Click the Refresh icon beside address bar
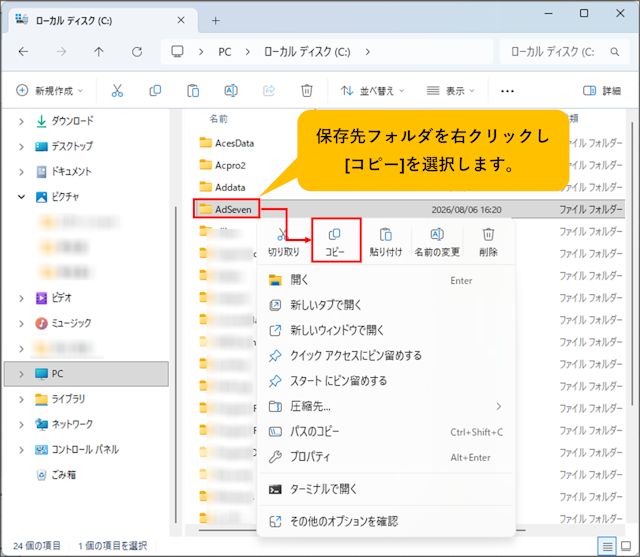Screen dimensions: 640x557 [x=137, y=52]
